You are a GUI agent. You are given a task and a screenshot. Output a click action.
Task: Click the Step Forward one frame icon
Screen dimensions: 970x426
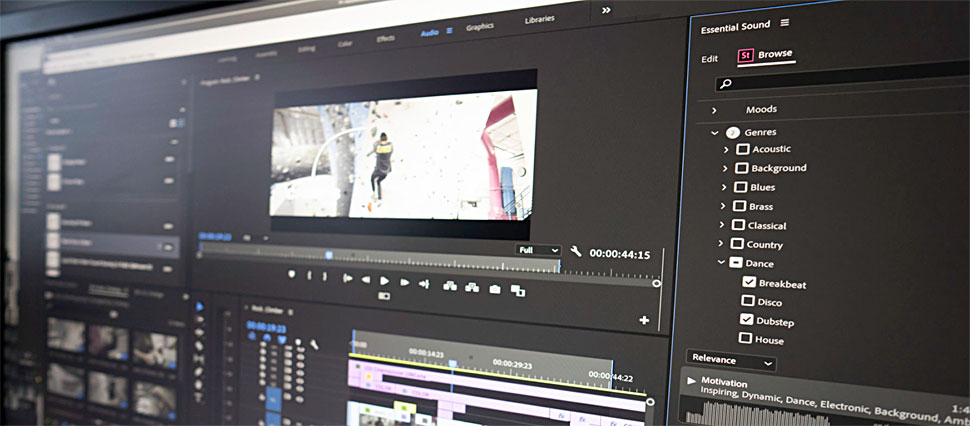tap(405, 282)
